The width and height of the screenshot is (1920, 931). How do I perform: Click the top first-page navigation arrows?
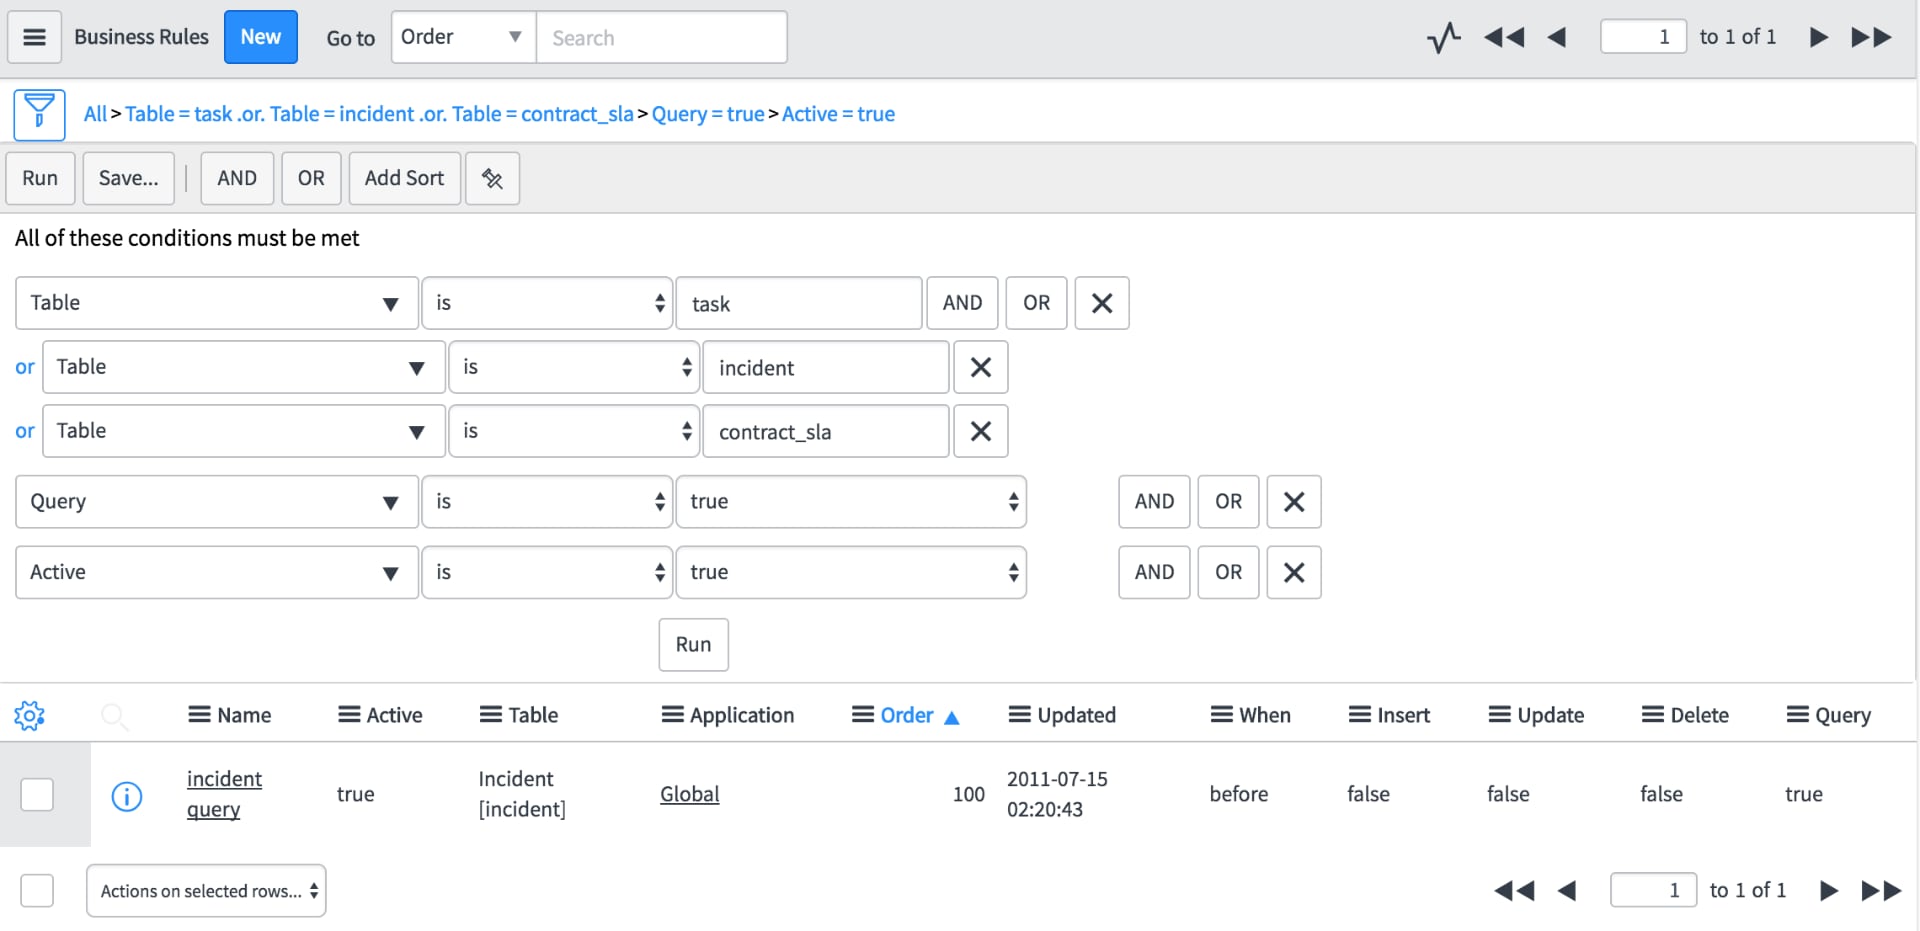tap(1503, 36)
